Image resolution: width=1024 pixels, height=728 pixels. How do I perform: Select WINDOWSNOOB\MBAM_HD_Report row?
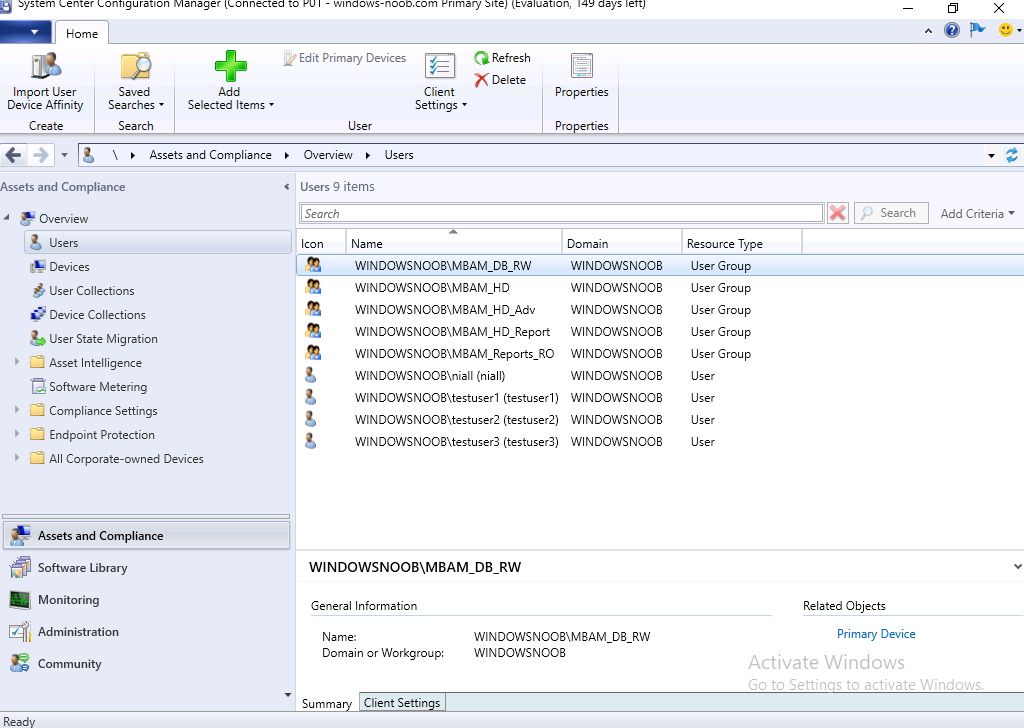coord(660,332)
